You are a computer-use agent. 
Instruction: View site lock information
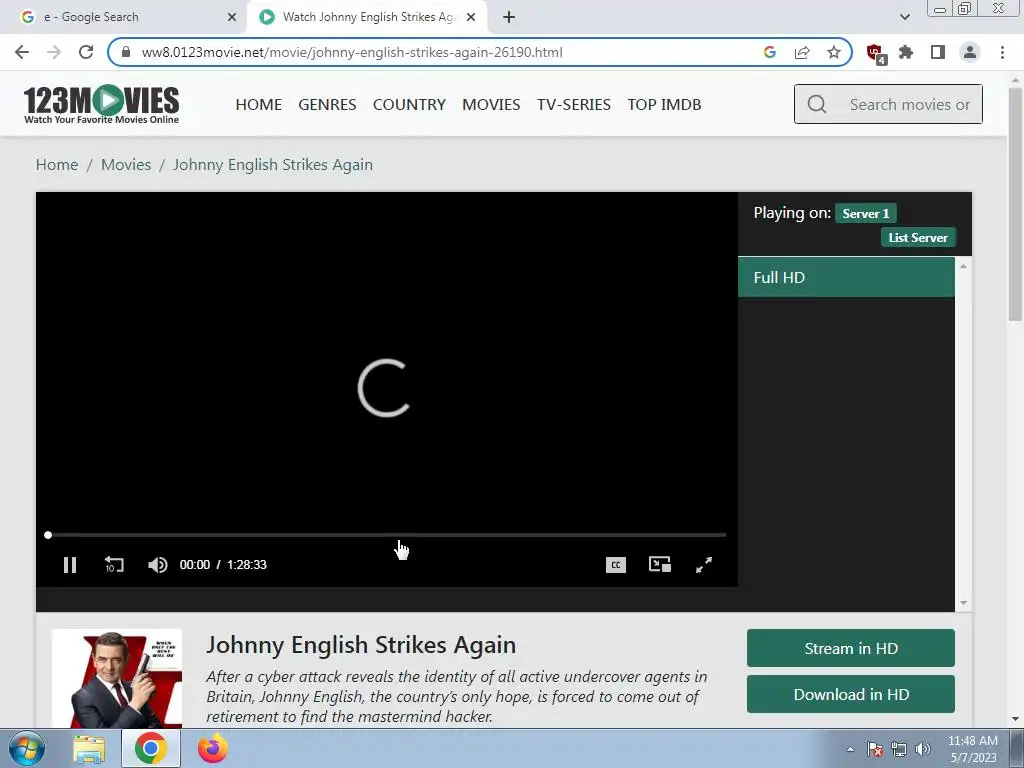point(126,52)
